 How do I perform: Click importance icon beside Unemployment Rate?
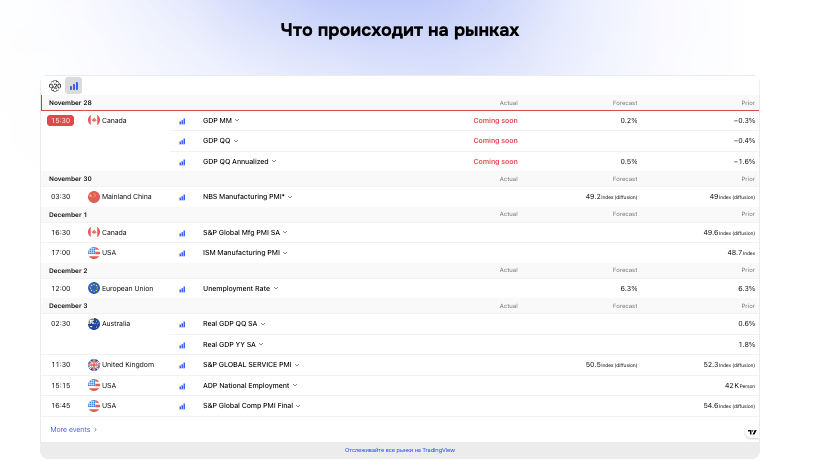tap(182, 289)
